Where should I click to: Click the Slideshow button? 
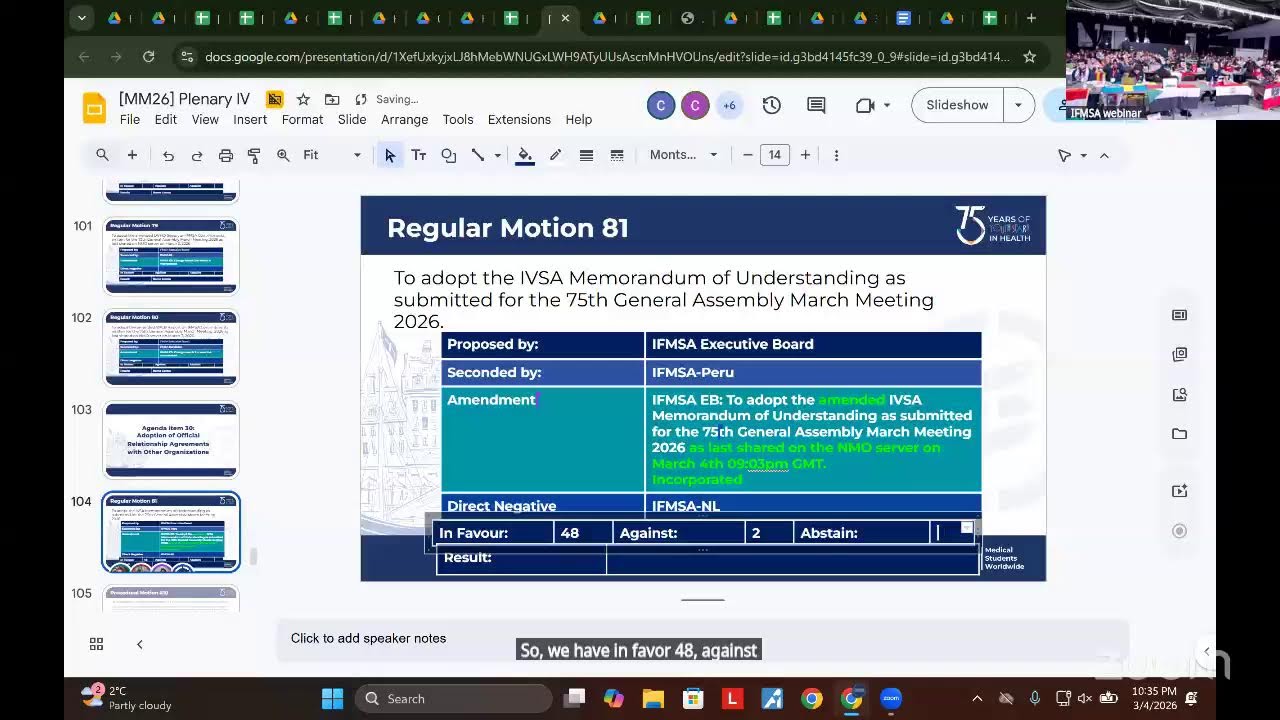957,105
